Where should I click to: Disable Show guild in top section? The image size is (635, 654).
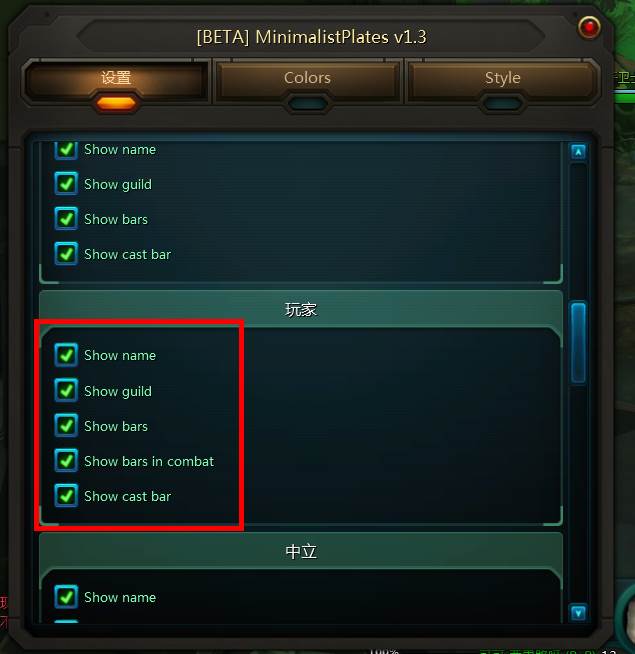[66, 184]
